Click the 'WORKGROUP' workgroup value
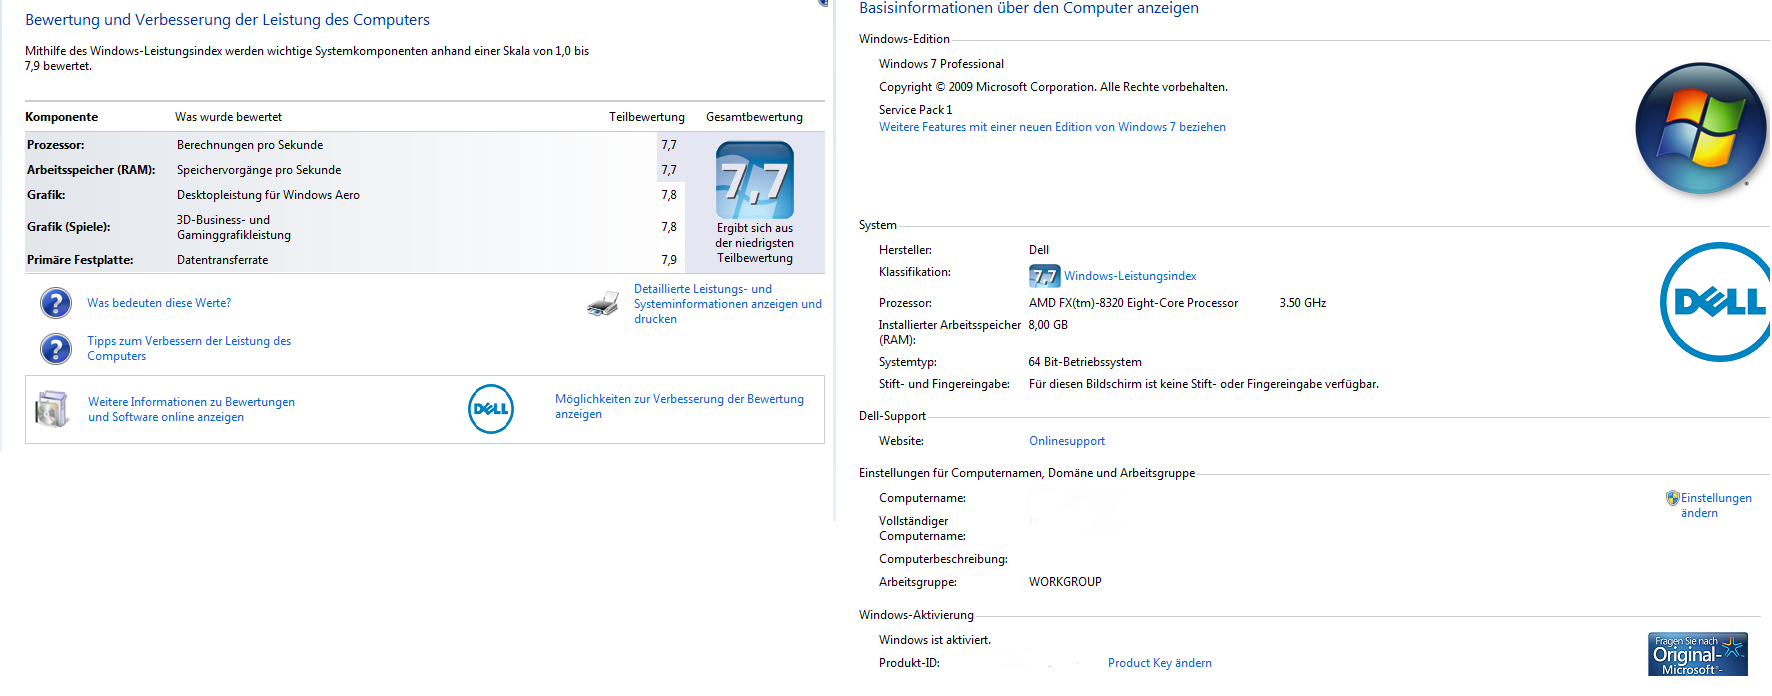Screen dimensions: 1772x696 [x=1065, y=582]
